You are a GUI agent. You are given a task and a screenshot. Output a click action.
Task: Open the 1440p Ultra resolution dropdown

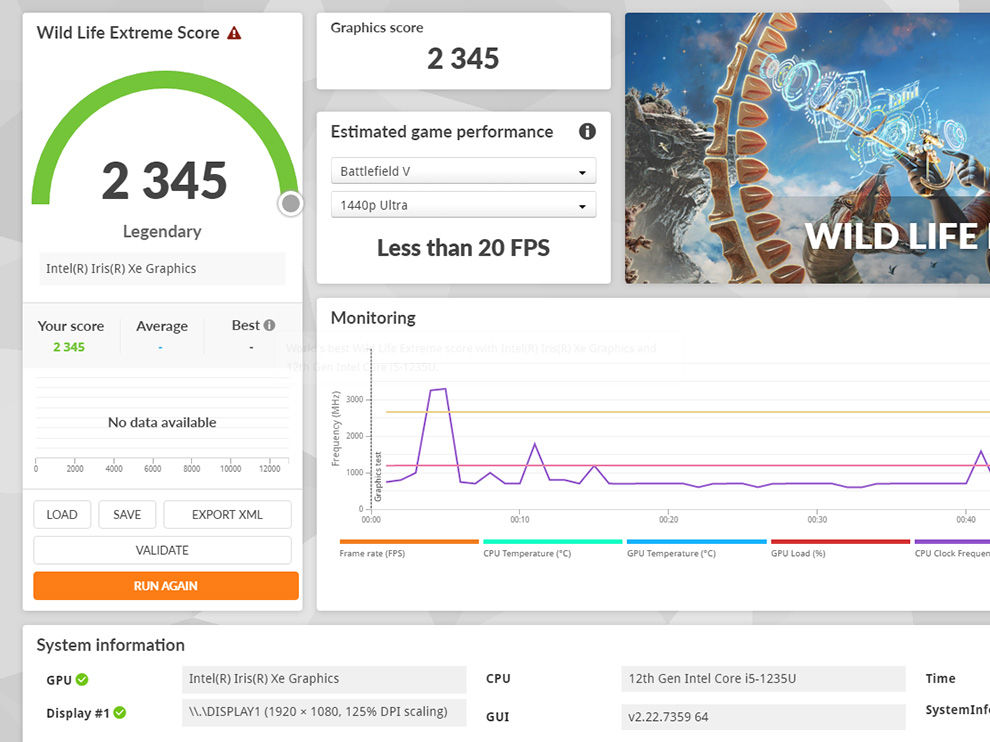[463, 205]
